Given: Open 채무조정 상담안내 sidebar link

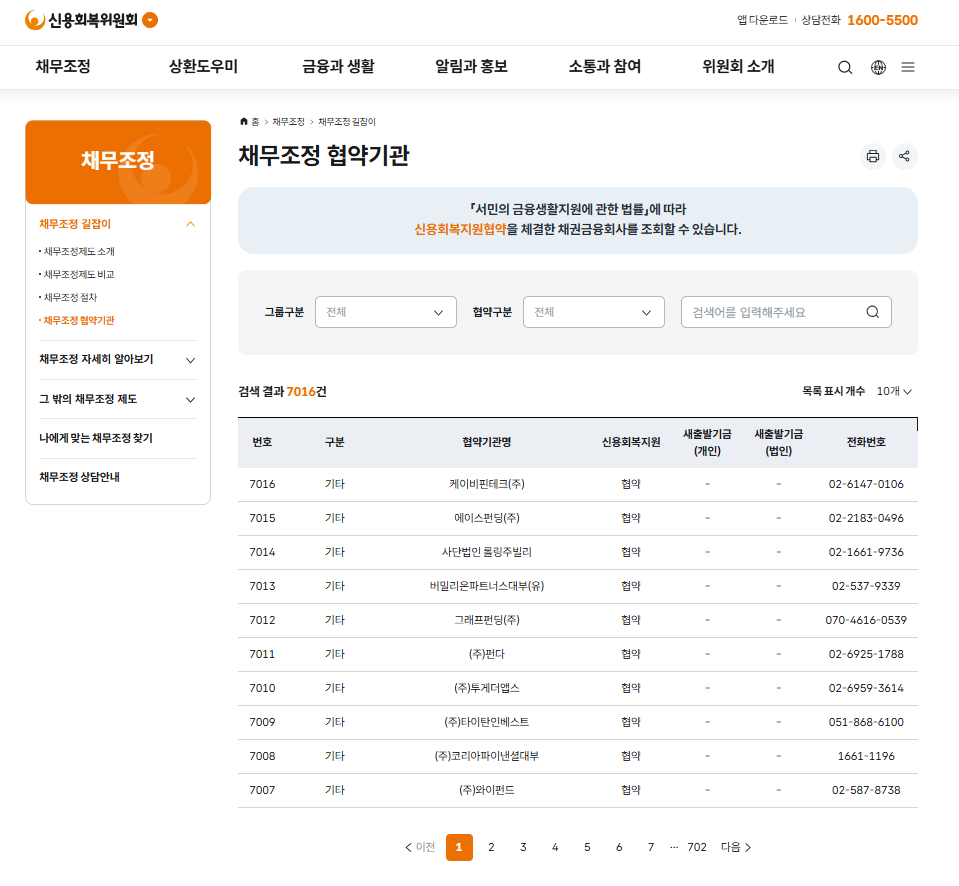Looking at the screenshot, I should click(80, 478).
